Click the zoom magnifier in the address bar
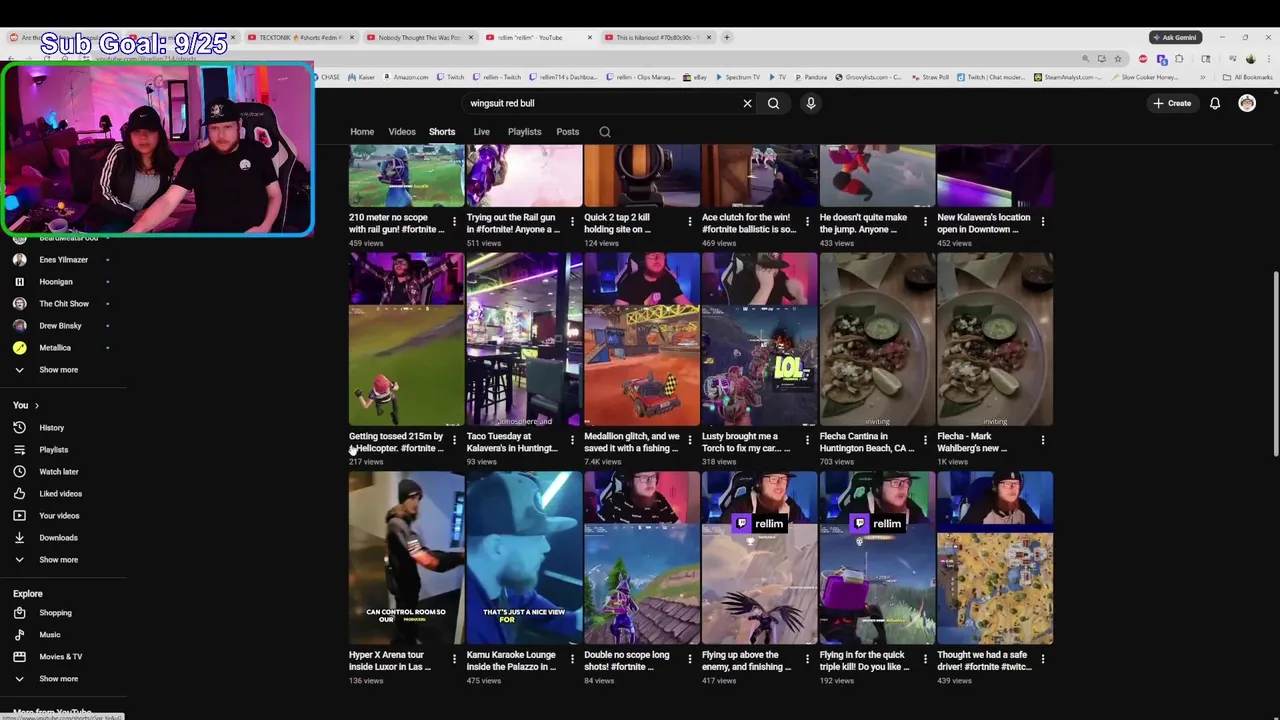This screenshot has height=720, width=1280. (x=1085, y=59)
